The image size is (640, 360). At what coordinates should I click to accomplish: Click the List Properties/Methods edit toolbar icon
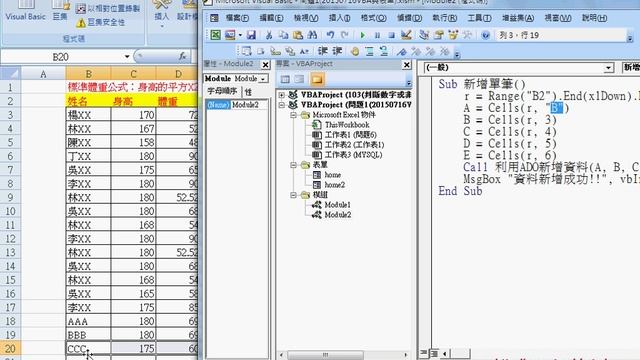[246, 51]
